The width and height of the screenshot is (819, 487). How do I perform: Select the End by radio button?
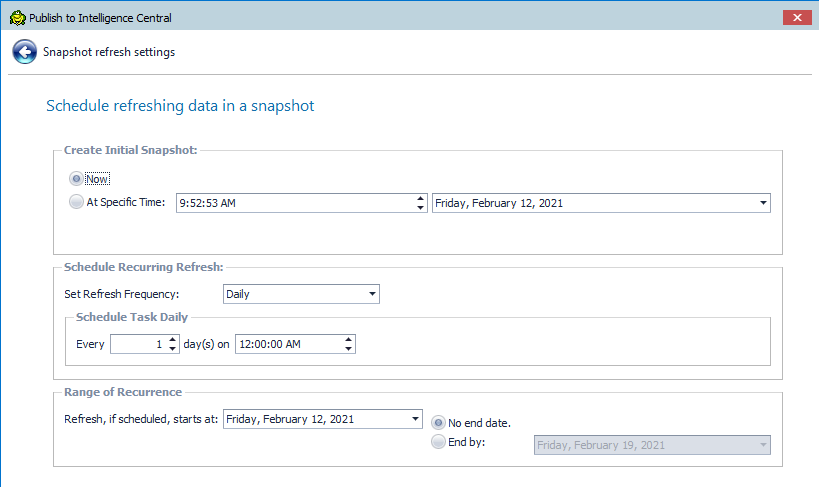click(x=438, y=442)
